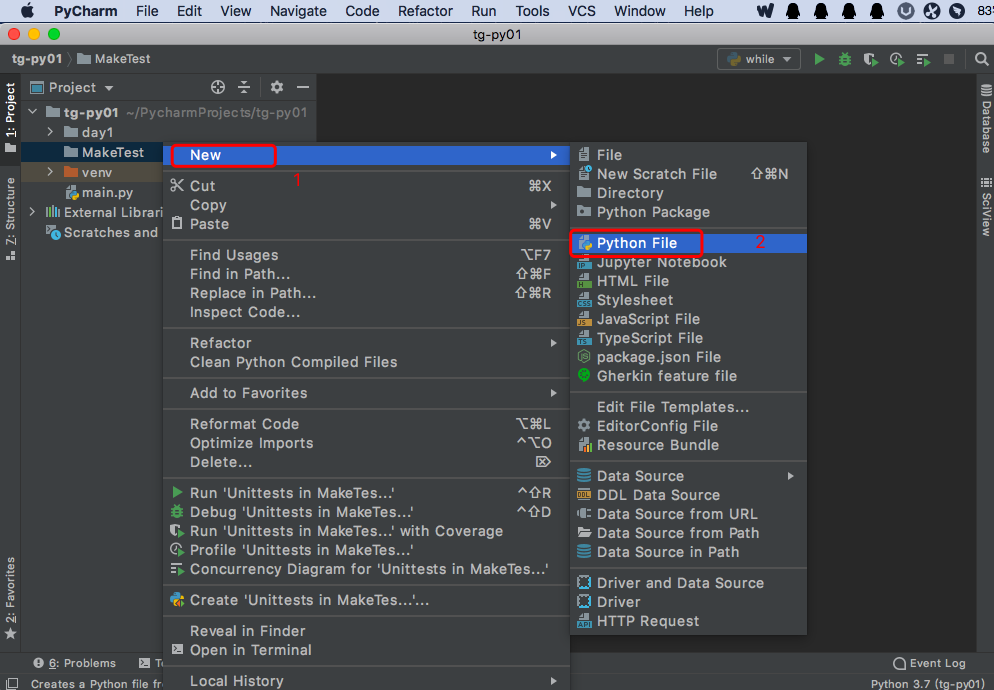Image resolution: width=994 pixels, height=690 pixels.
Task: Open the while run configuration dropdown
Action: point(759,59)
